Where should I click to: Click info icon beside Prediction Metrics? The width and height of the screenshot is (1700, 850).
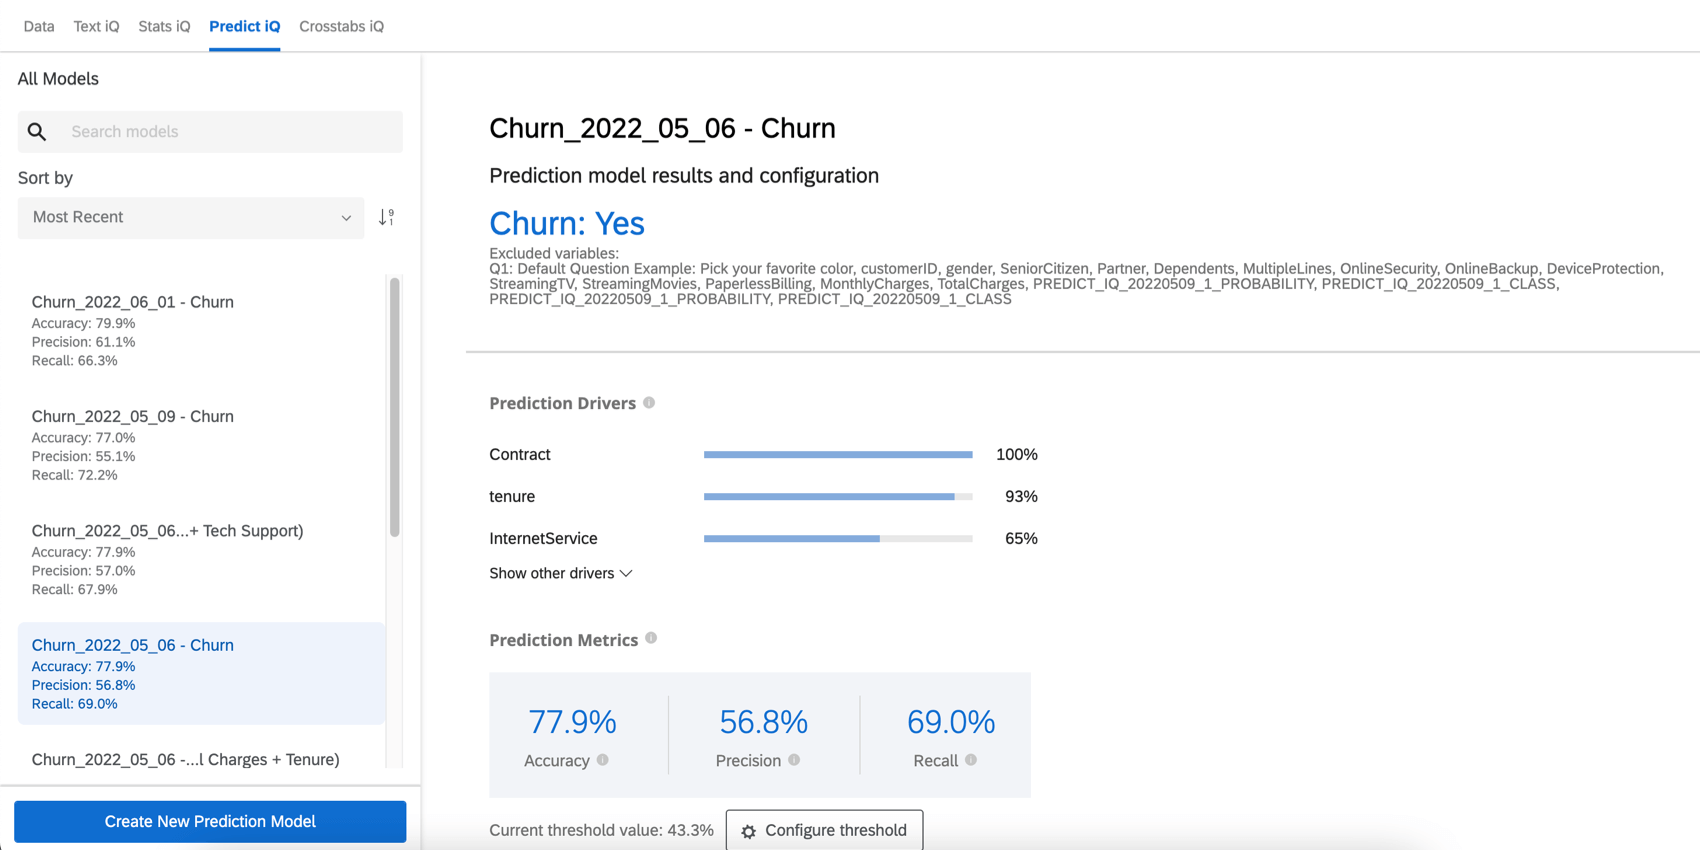(x=651, y=639)
